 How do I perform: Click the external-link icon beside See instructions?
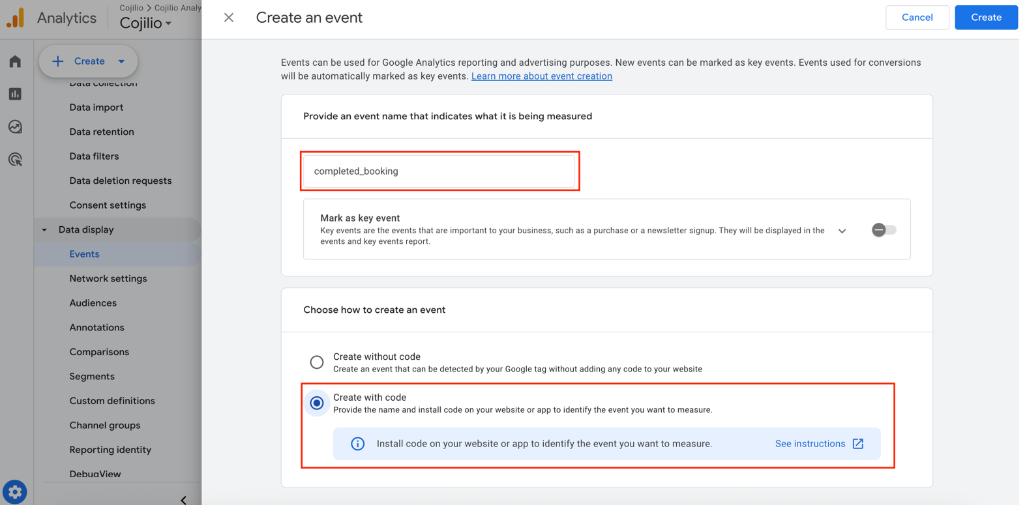(858, 444)
